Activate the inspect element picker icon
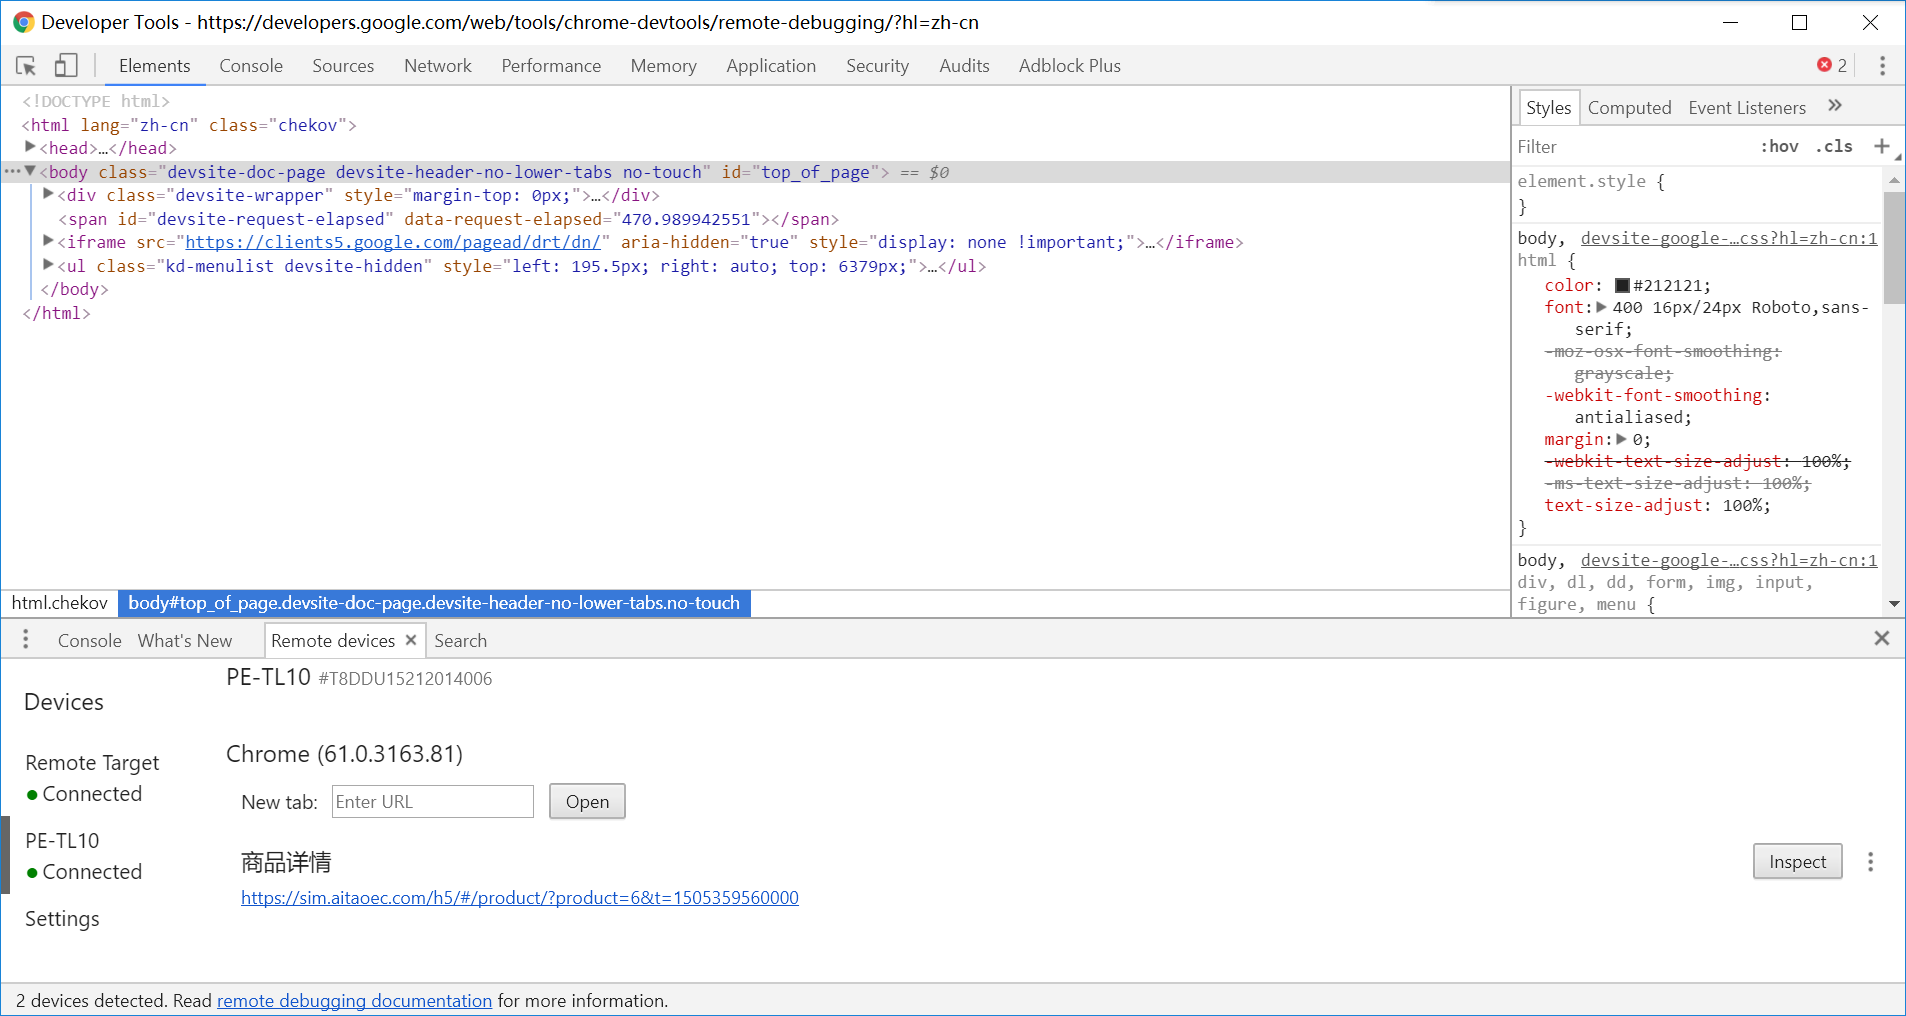Image resolution: width=1906 pixels, height=1016 pixels. [x=26, y=66]
